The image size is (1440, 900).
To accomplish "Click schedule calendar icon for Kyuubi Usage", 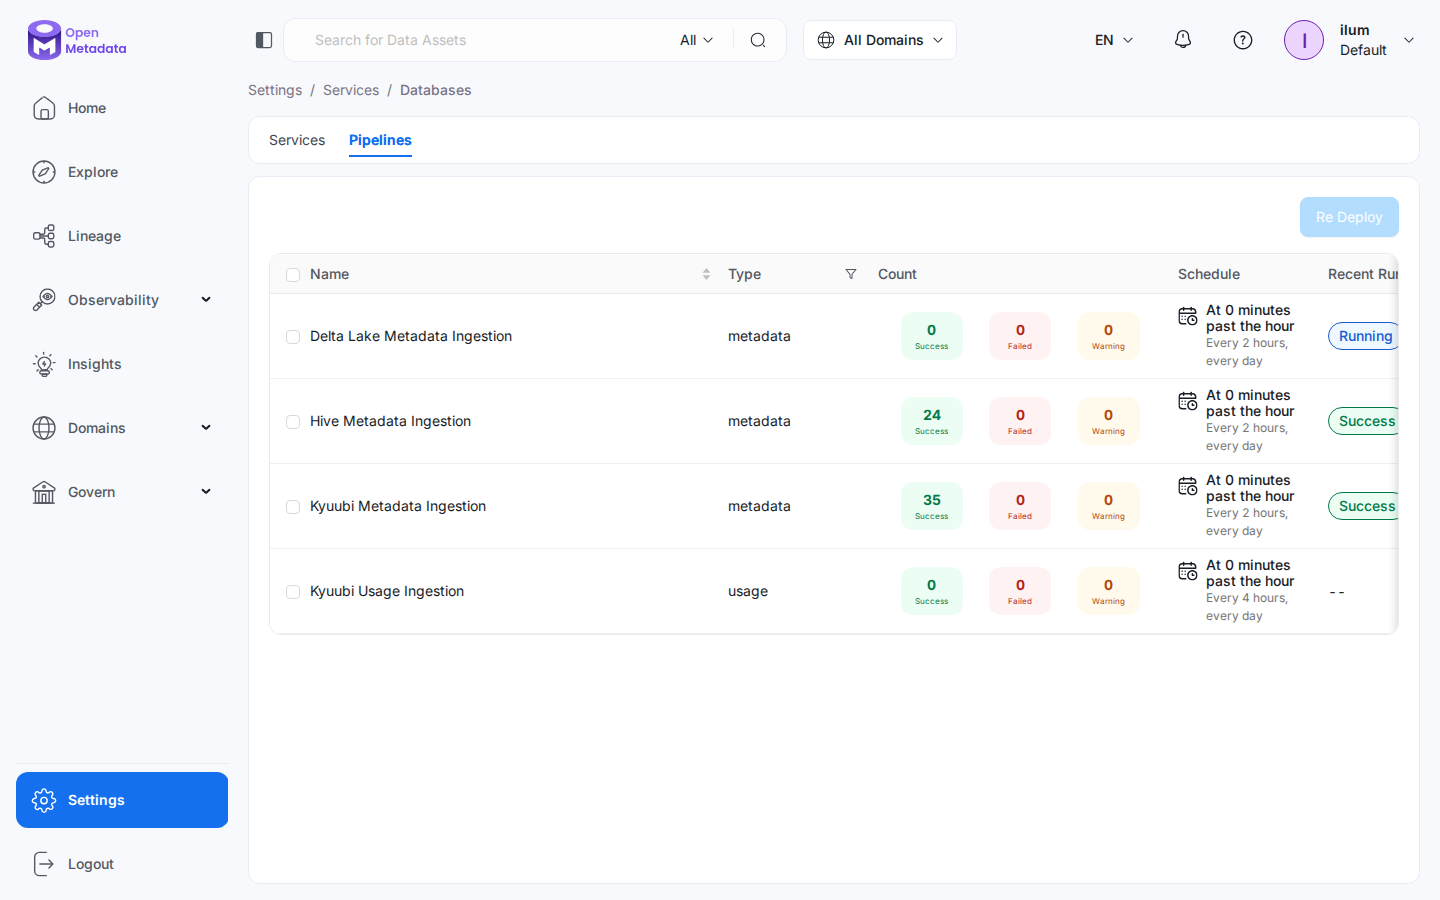I will pyautogui.click(x=1188, y=571).
